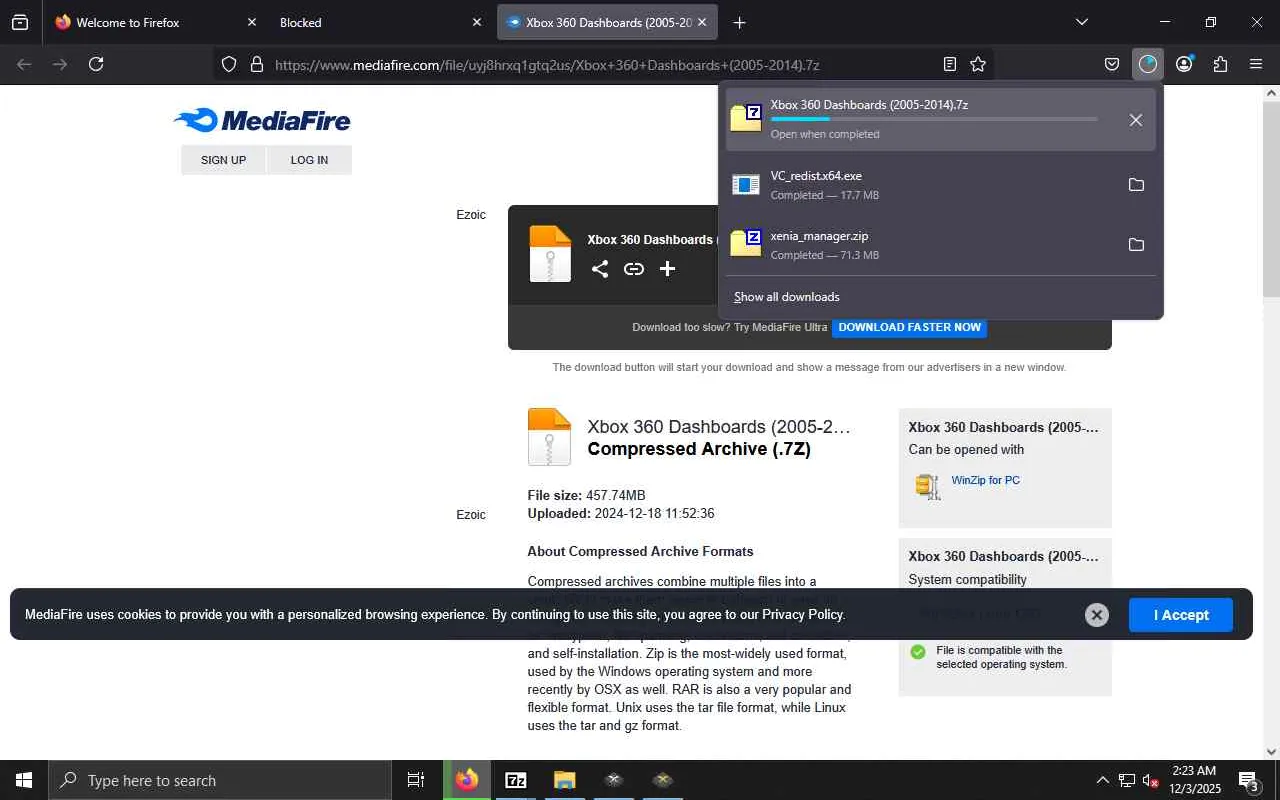Viewport: 1280px width, 800px height.
Task: Dismiss the cookie banner with the X
Action: pos(1097,615)
